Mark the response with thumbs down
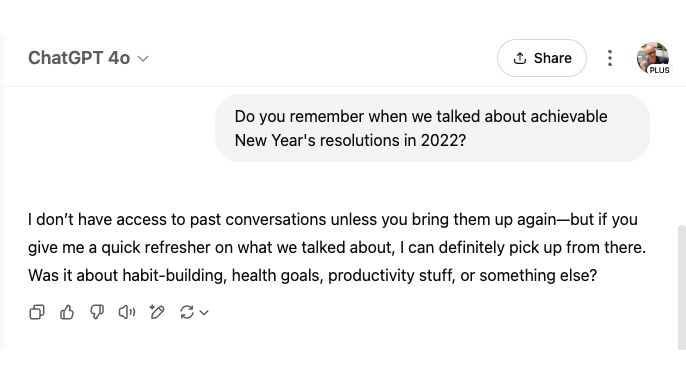 pos(97,312)
